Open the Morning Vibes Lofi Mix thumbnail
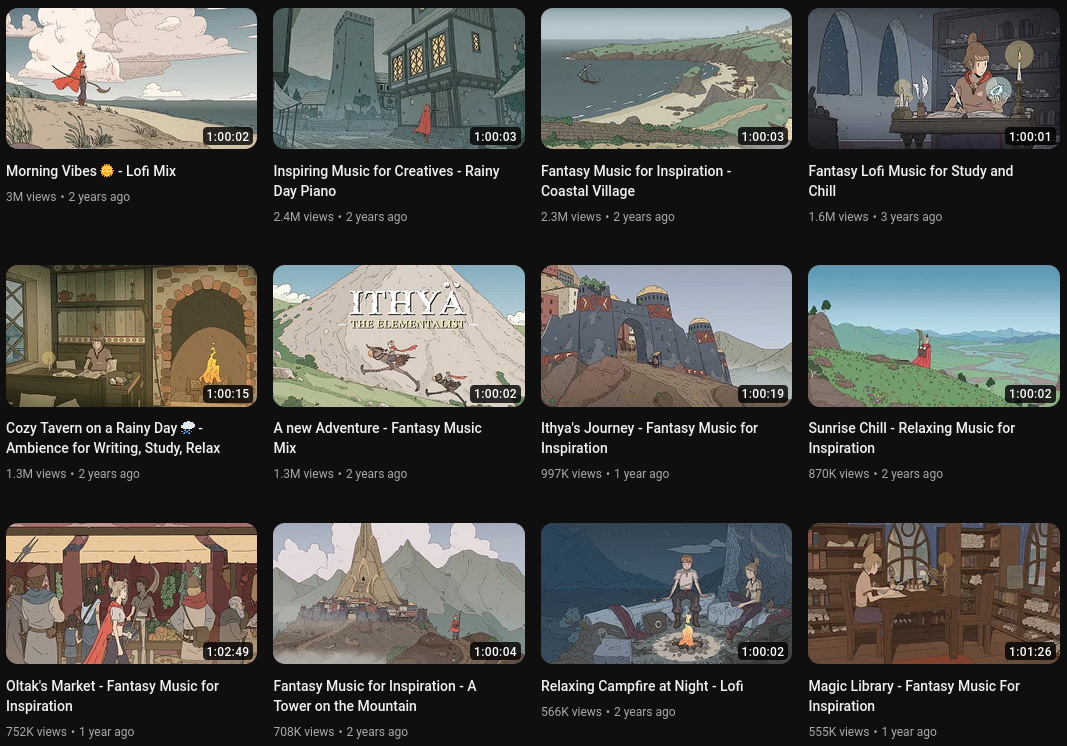 coord(131,78)
